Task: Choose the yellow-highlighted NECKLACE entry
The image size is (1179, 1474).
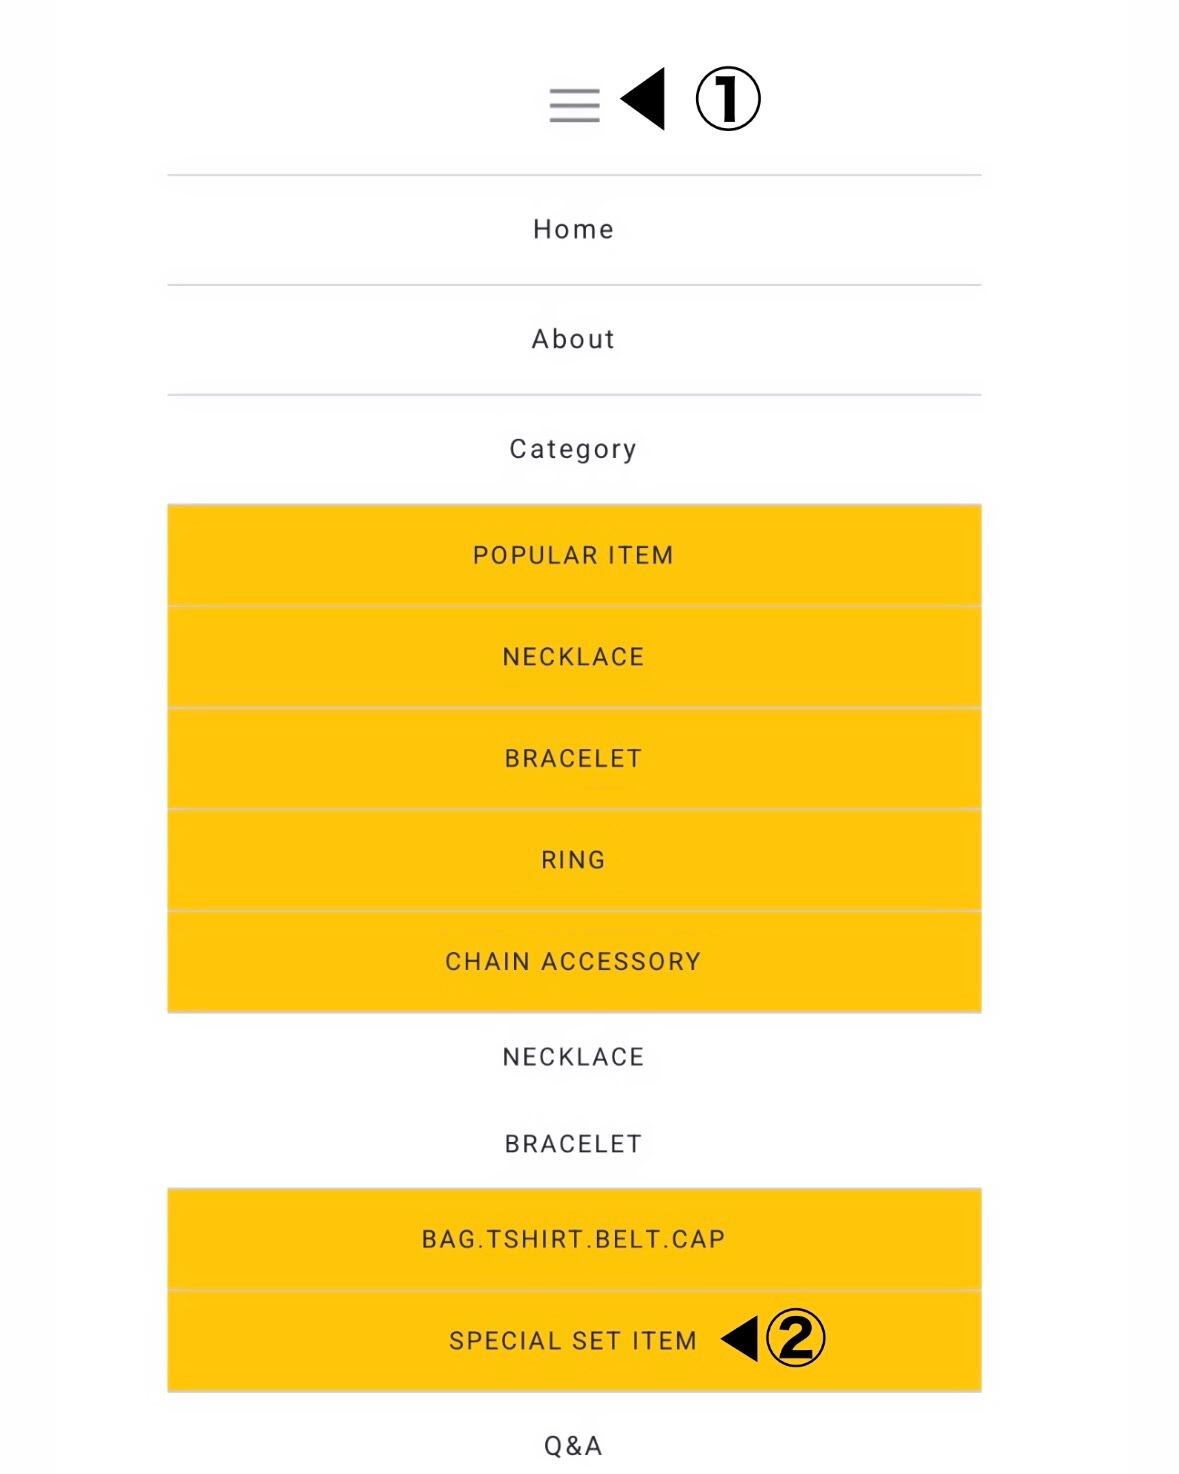Action: [573, 657]
